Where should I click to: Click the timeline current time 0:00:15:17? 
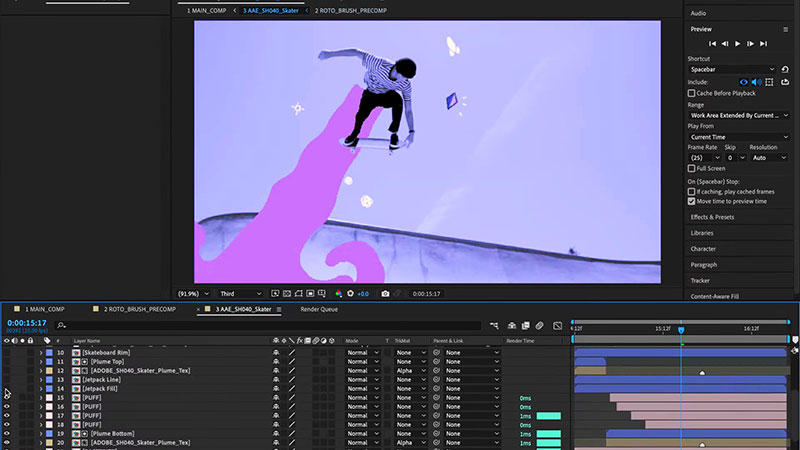[x=27, y=323]
